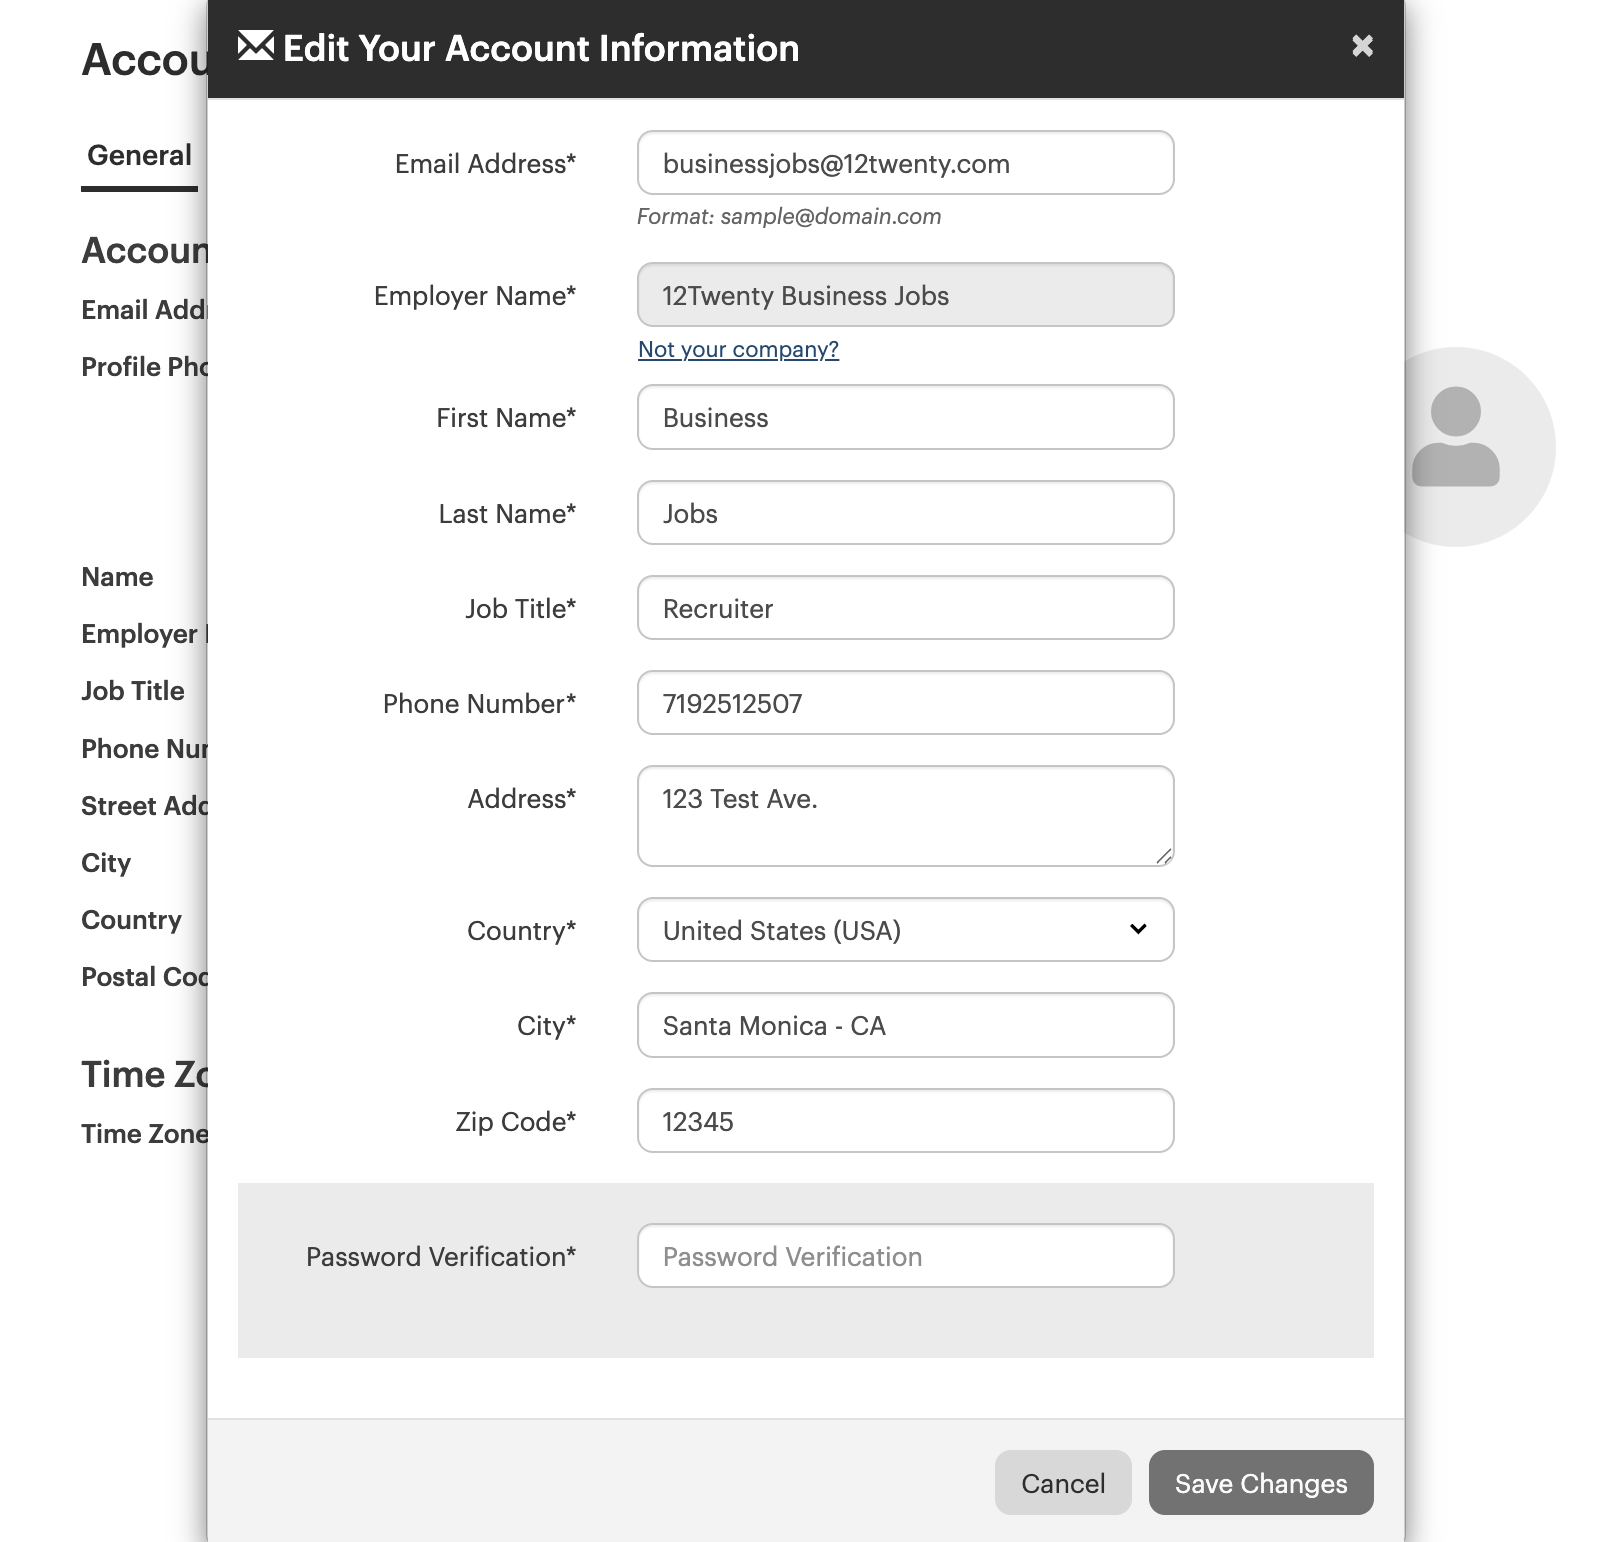Click the Cancel button
Screen dimensions: 1620x1542
pyautogui.click(x=1063, y=1483)
